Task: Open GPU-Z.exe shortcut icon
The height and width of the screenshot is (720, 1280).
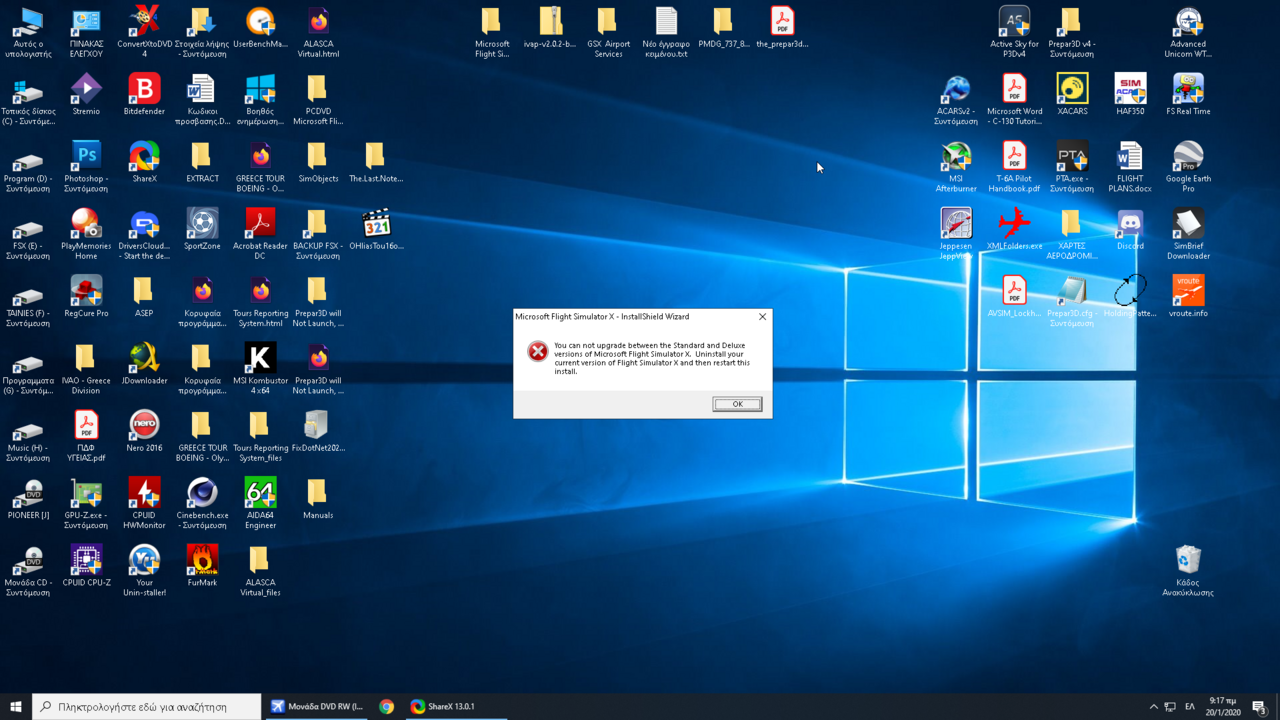Action: point(86,502)
